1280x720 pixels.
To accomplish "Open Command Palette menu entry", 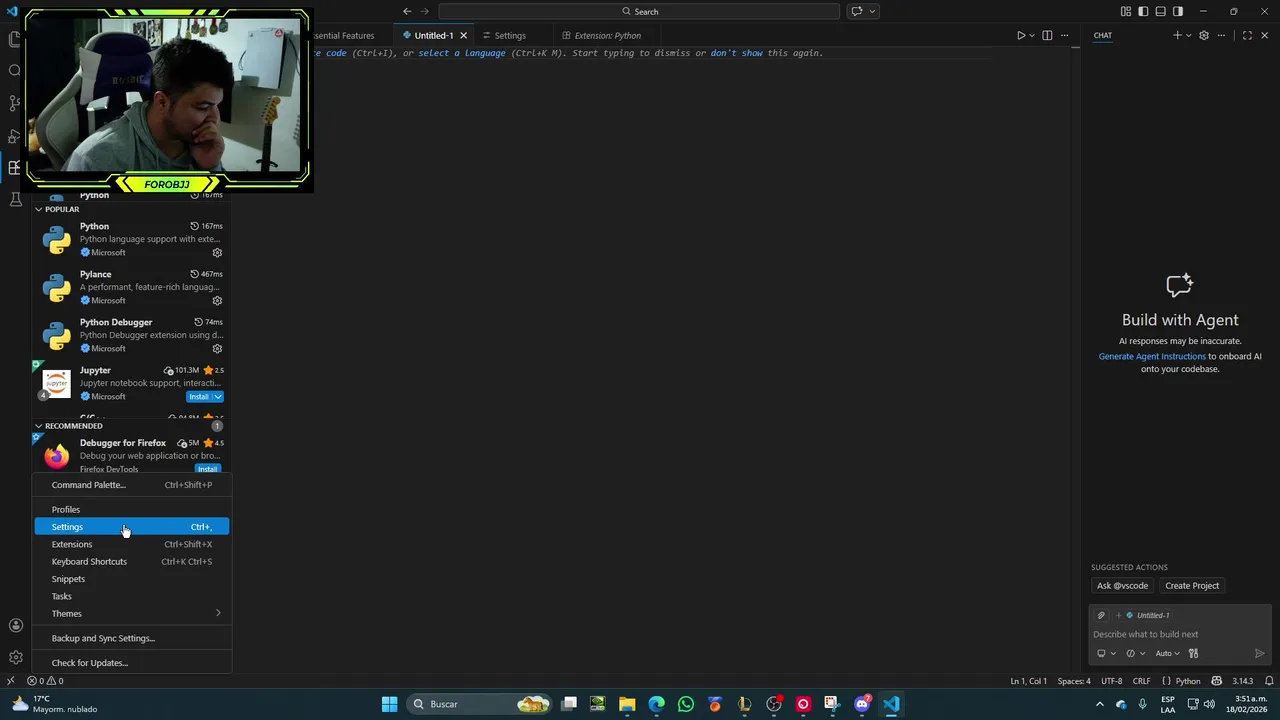I will [132, 485].
